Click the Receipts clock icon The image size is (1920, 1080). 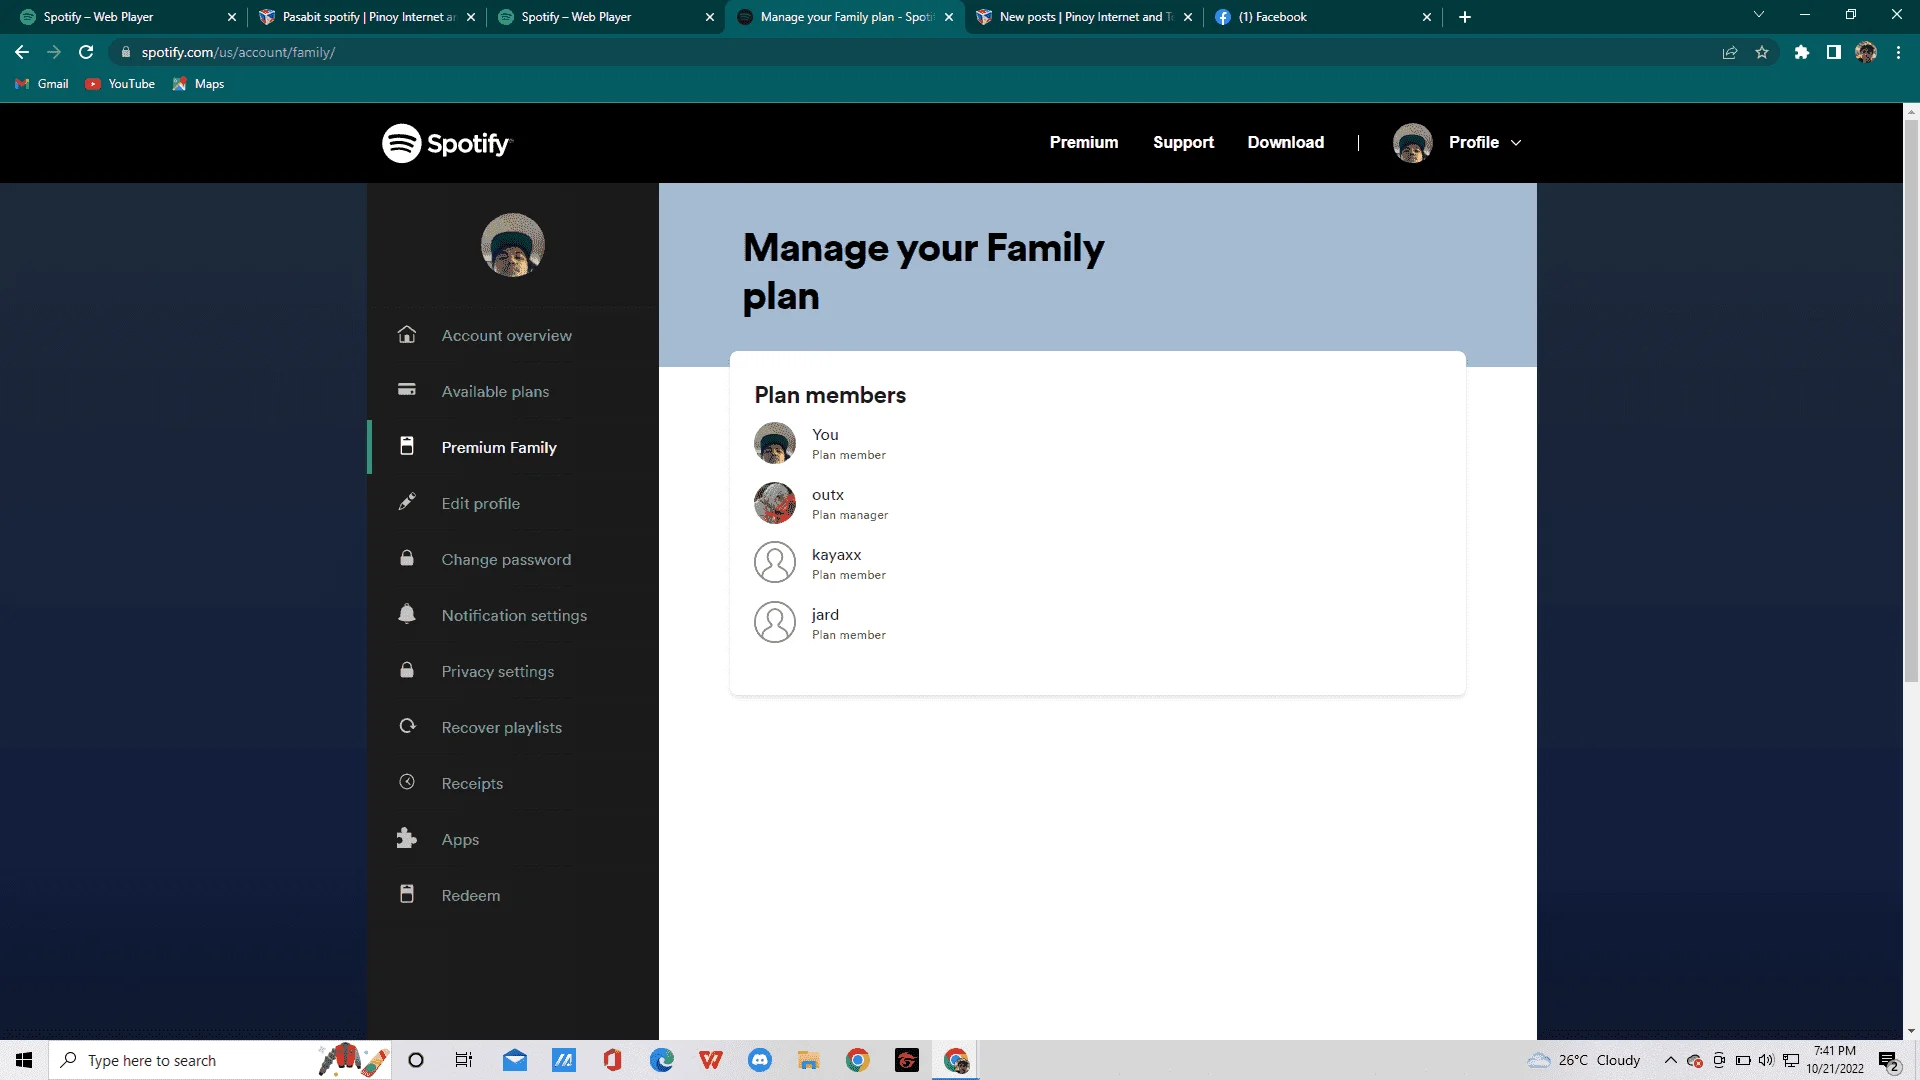407,782
